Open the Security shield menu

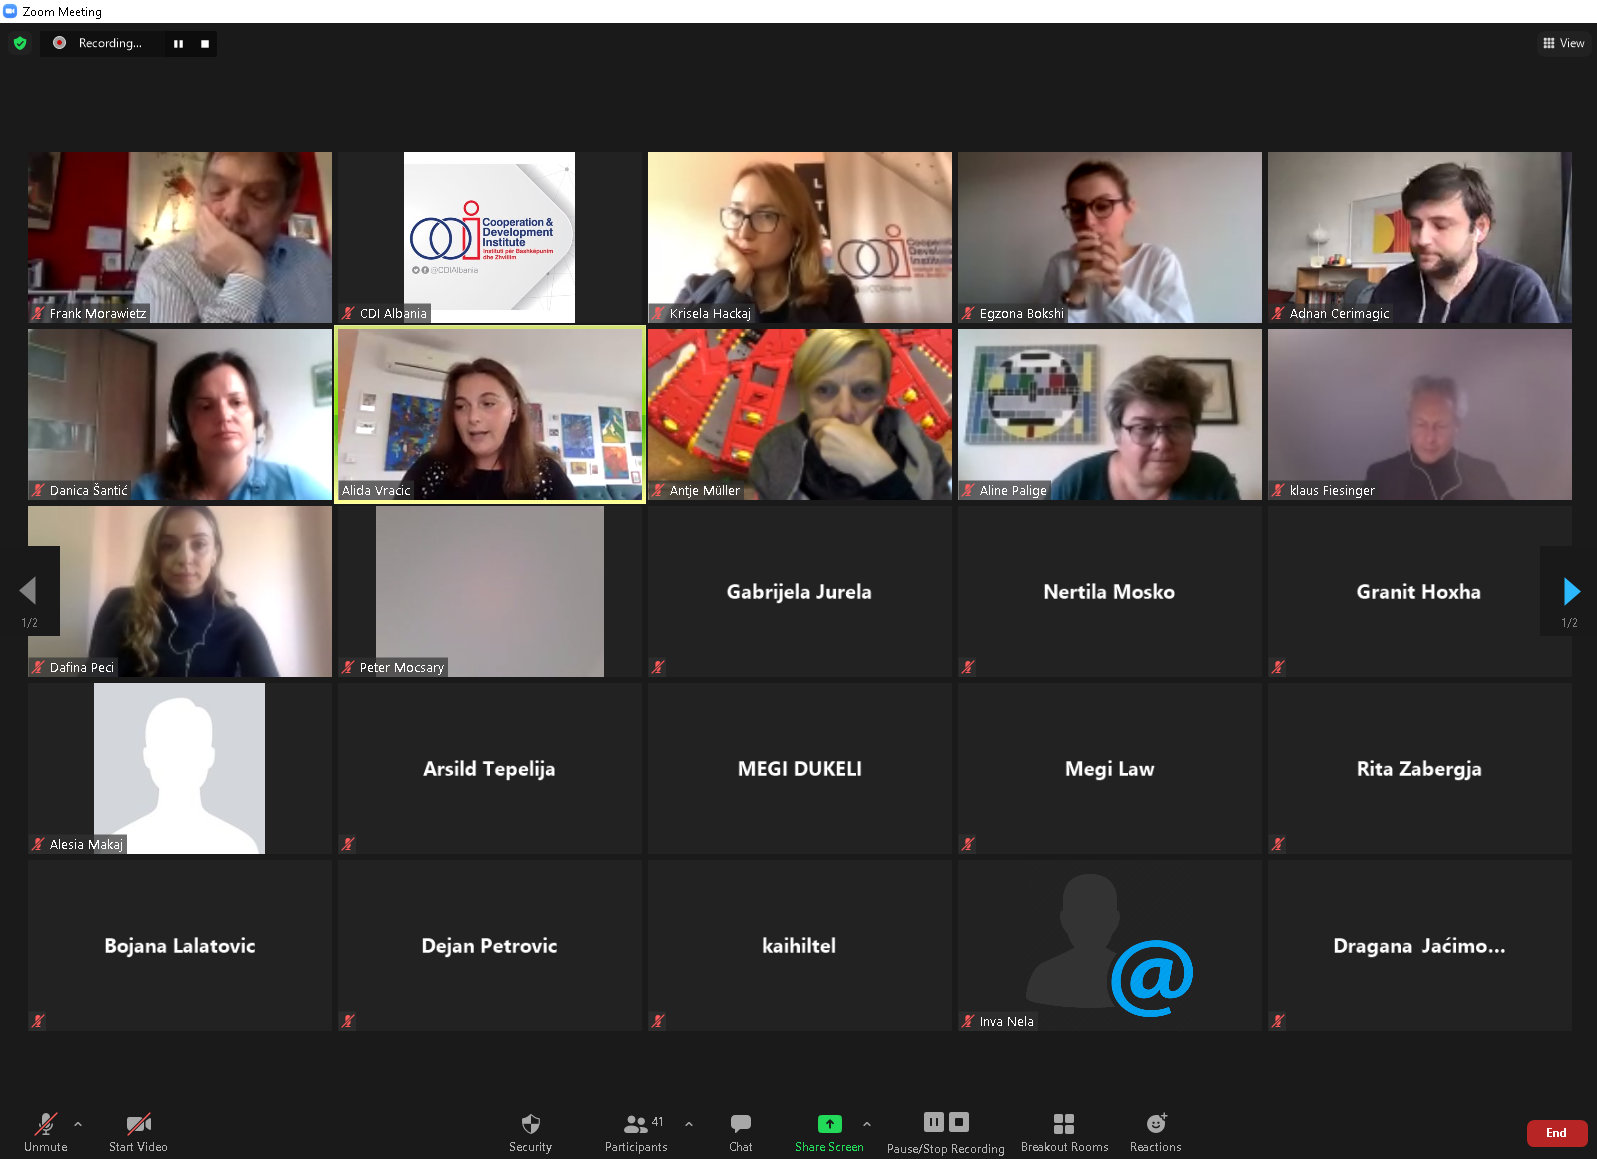[530, 1132]
